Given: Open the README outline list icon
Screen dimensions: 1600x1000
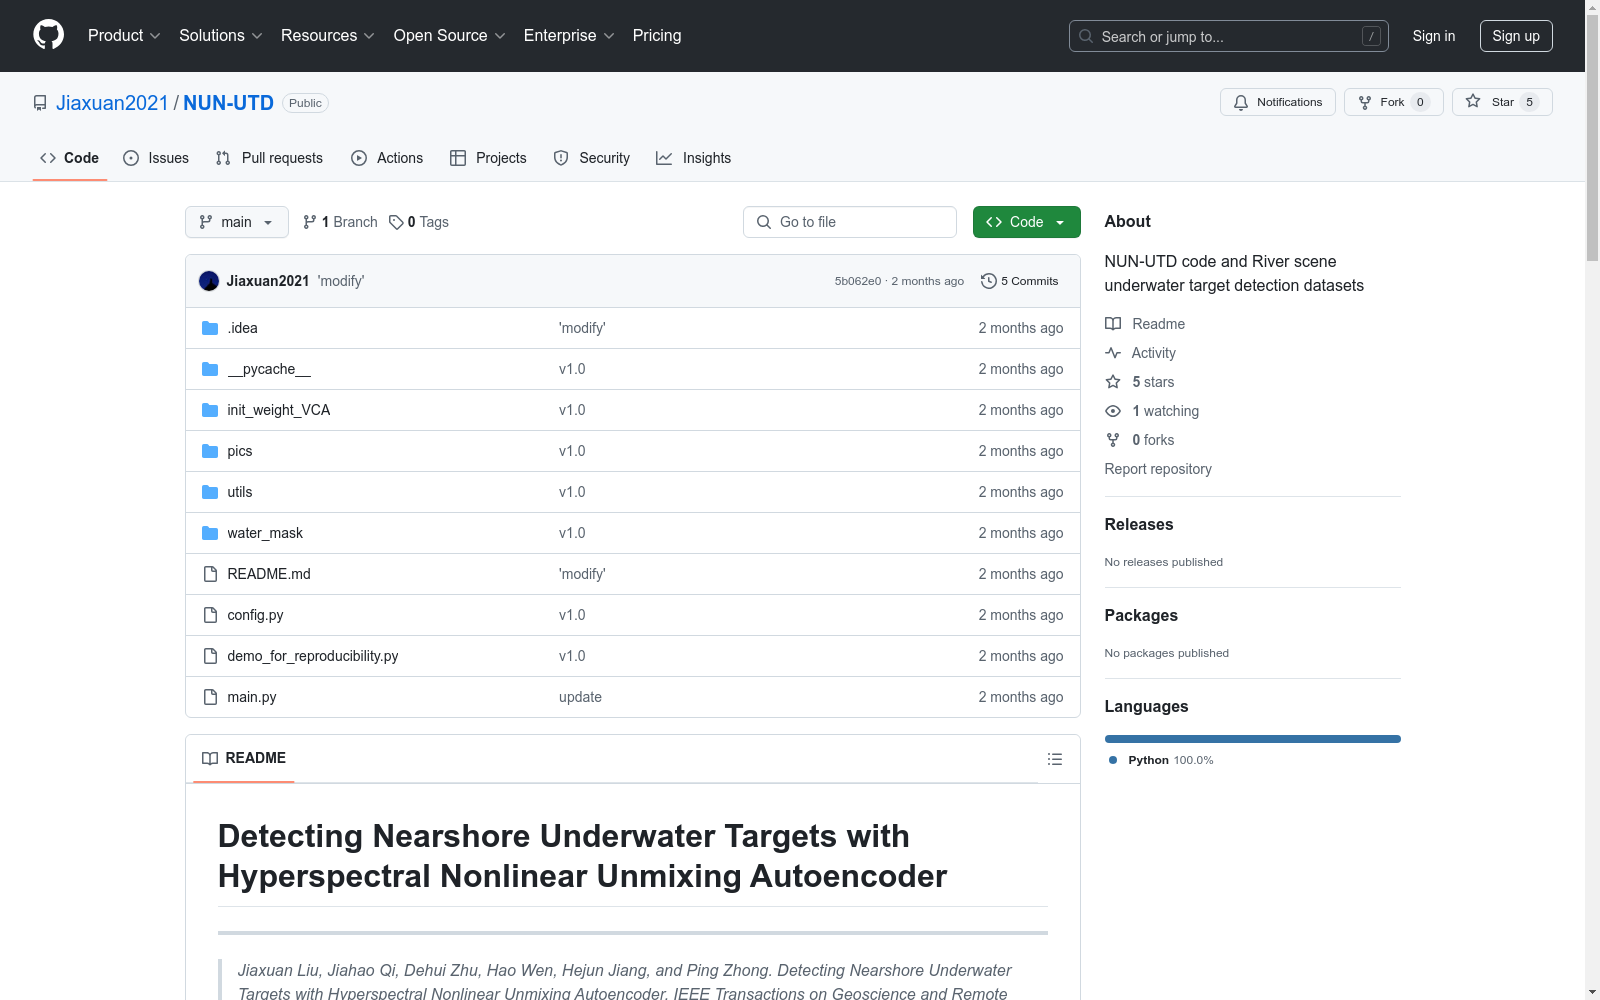Looking at the screenshot, I should point(1054,759).
